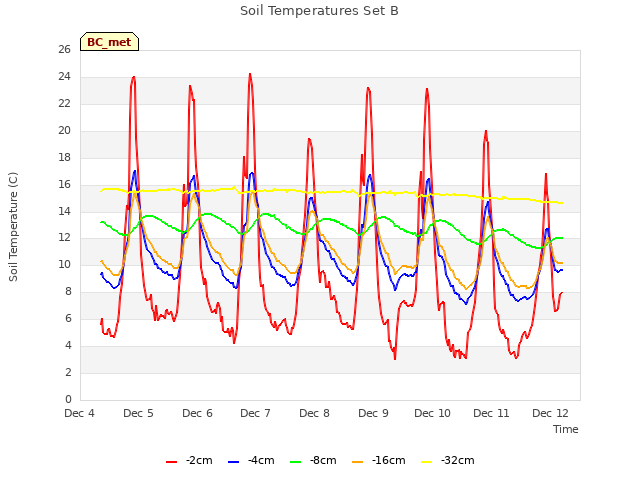
Task: Click the blue -4cm peak near Dec 5
Action: click(x=135, y=171)
